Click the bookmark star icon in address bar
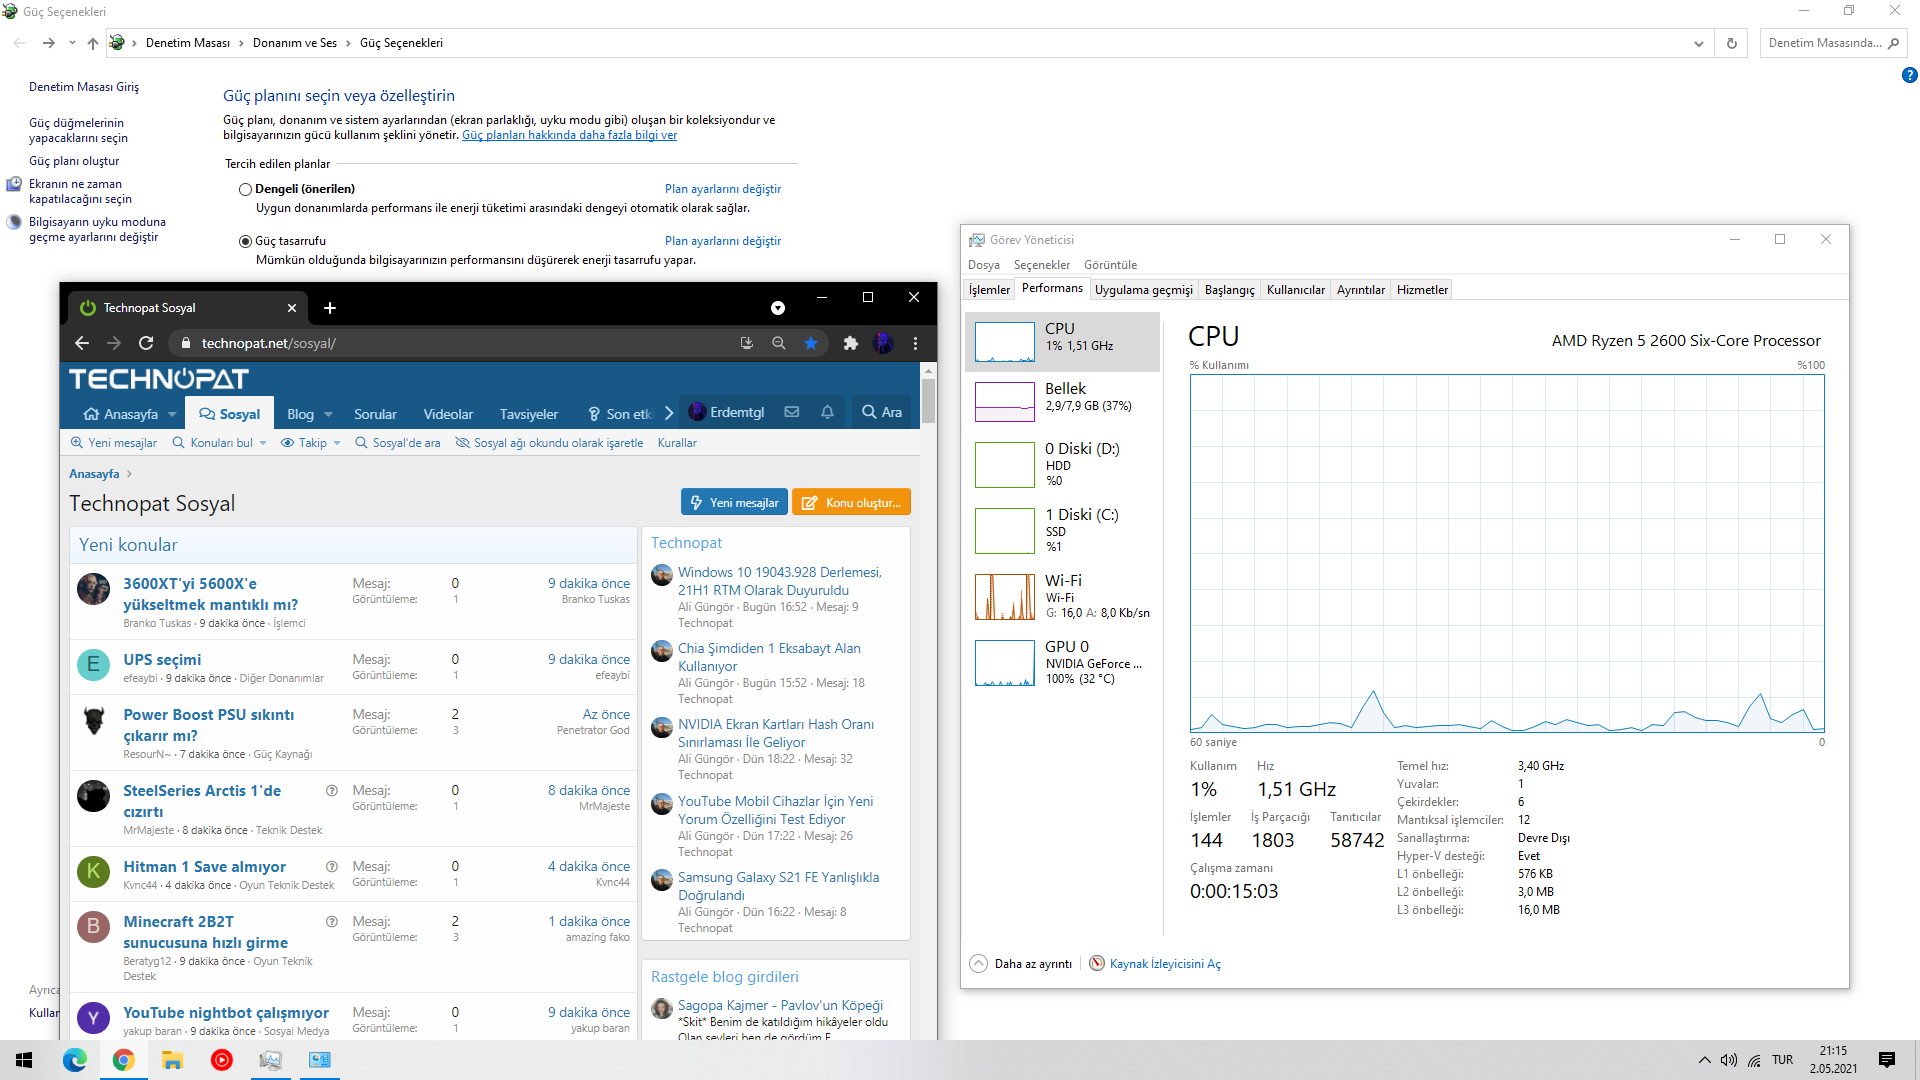The image size is (1920, 1080). tap(811, 343)
